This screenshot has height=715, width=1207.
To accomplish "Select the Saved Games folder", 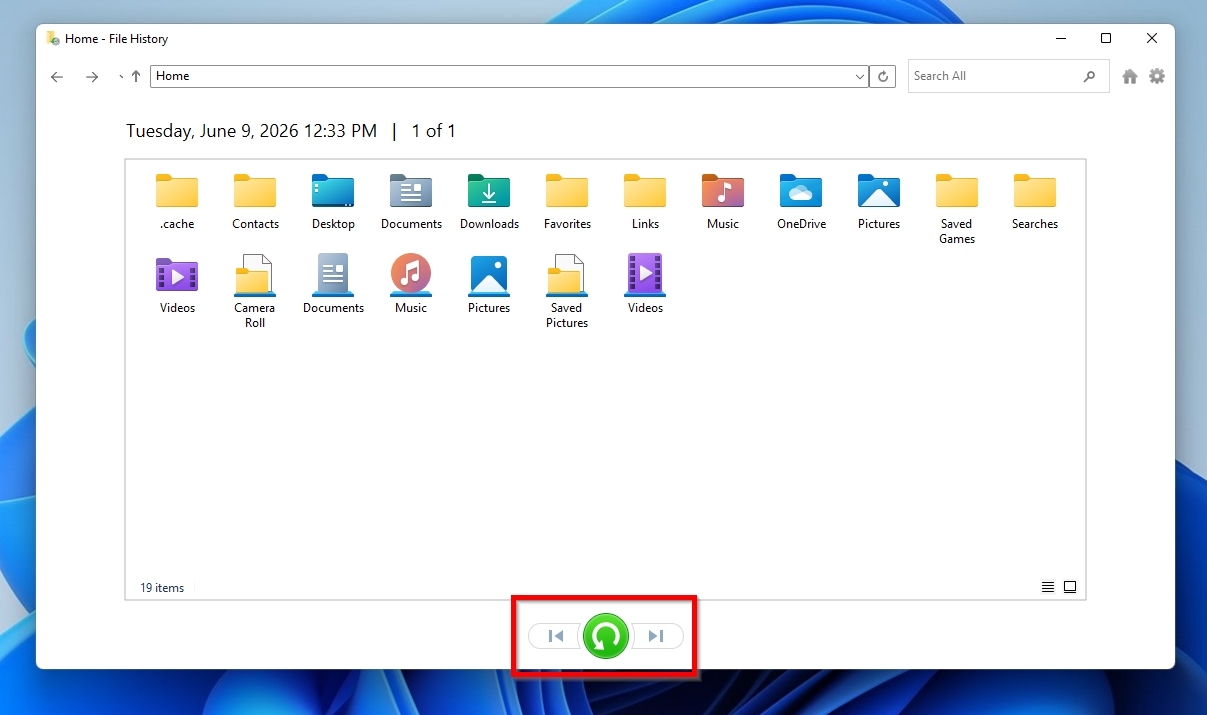I will 957,208.
